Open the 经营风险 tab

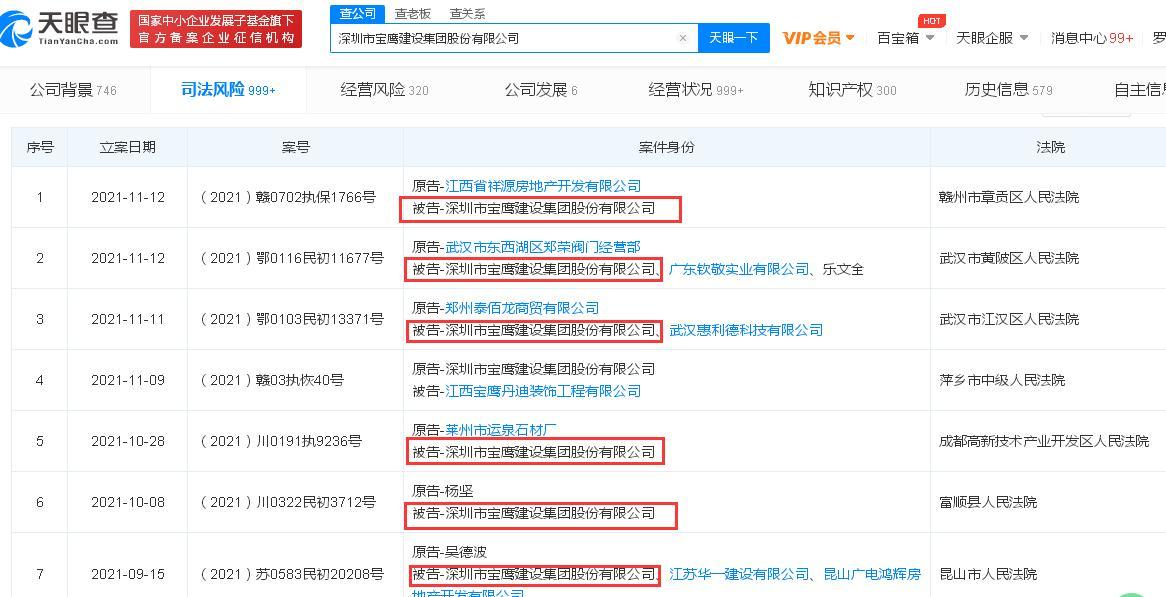(x=384, y=90)
